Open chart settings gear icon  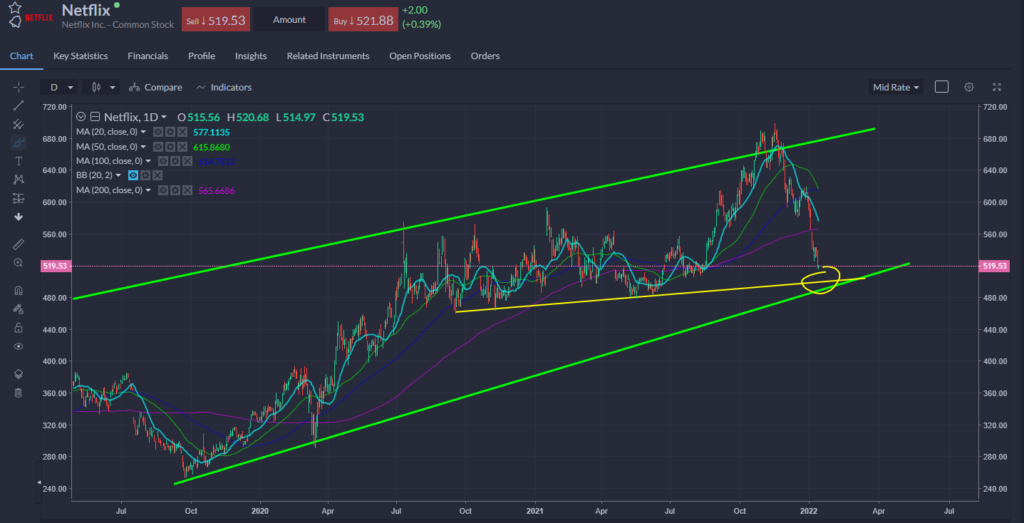pyautogui.click(x=968, y=87)
